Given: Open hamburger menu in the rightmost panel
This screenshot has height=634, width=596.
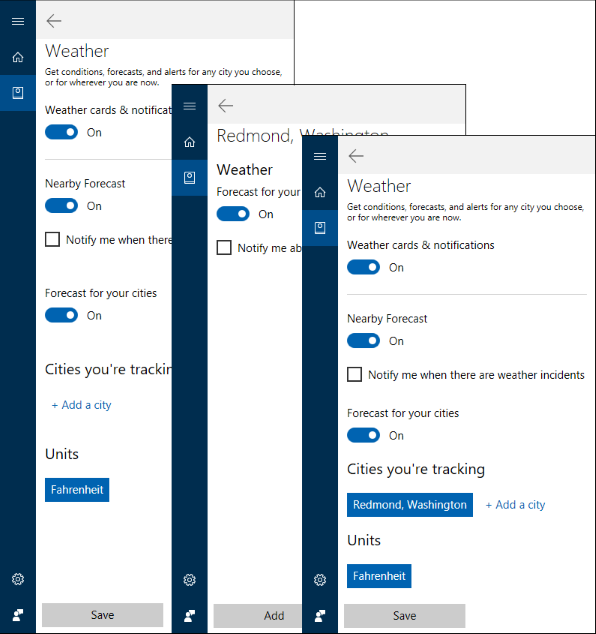Looking at the screenshot, I should [x=320, y=156].
